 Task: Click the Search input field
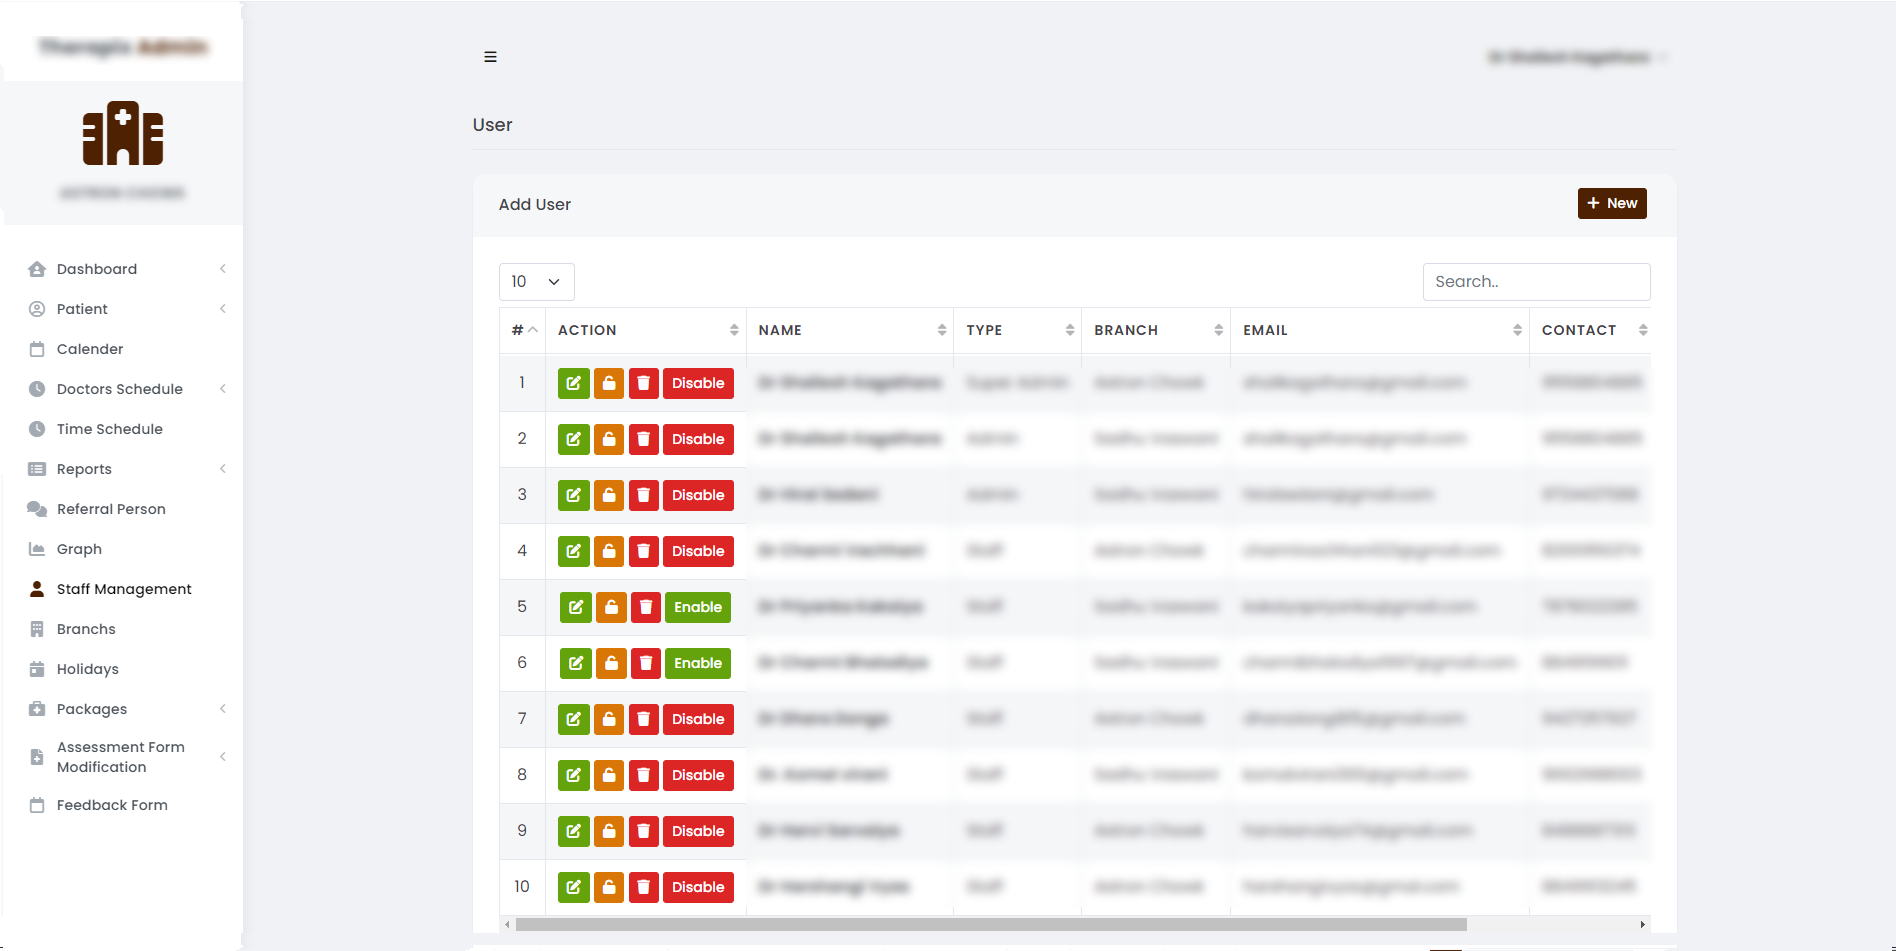pyautogui.click(x=1535, y=282)
